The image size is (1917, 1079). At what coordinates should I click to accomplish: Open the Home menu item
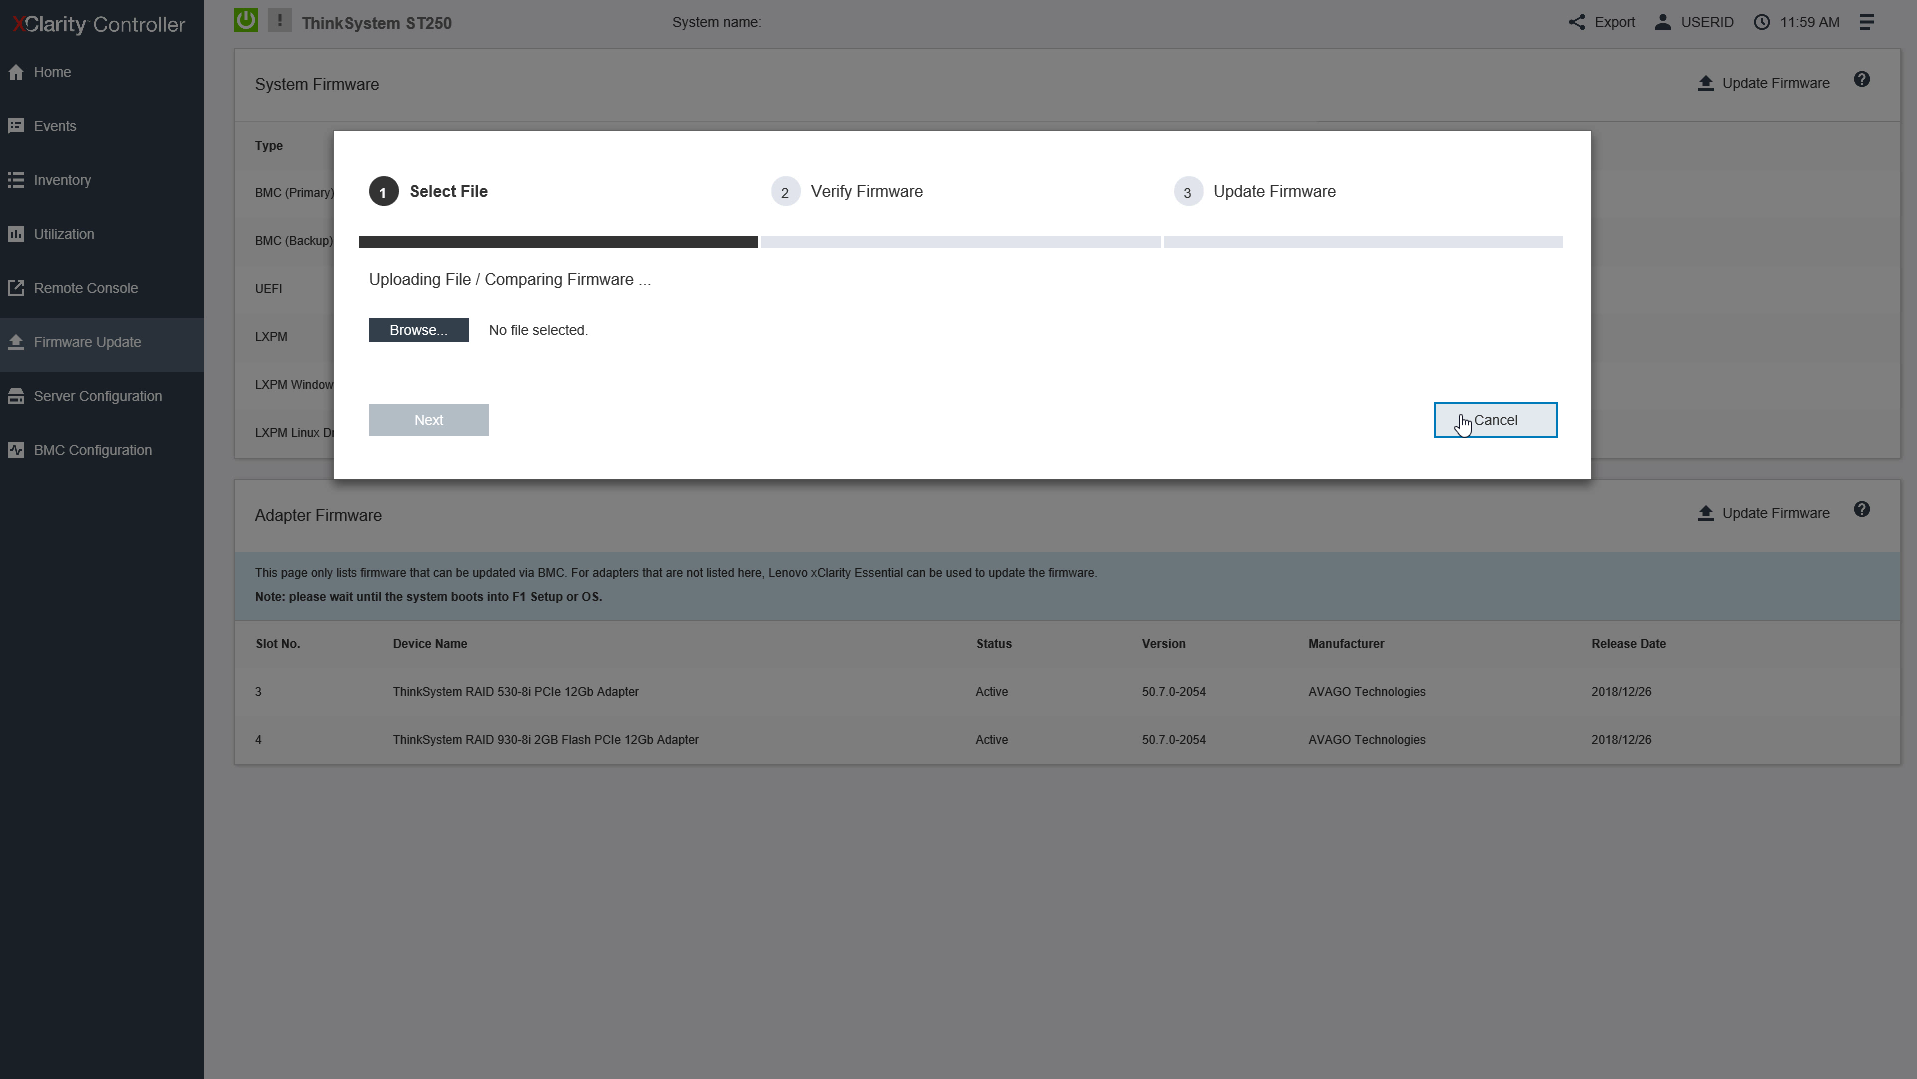click(102, 72)
